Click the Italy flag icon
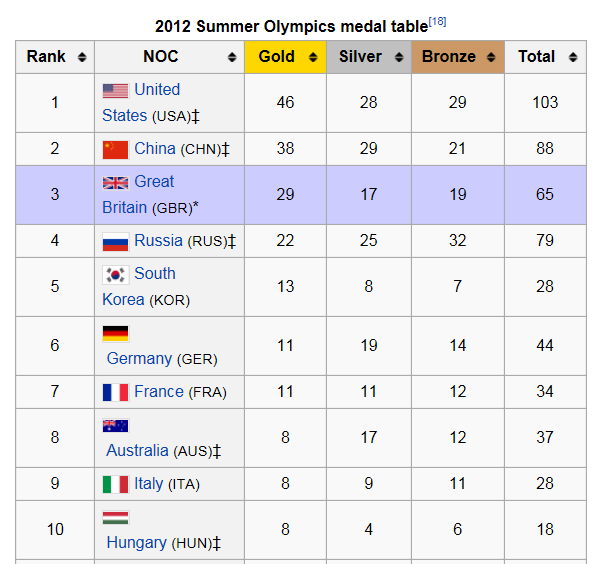This screenshot has width=596, height=564. (116, 485)
